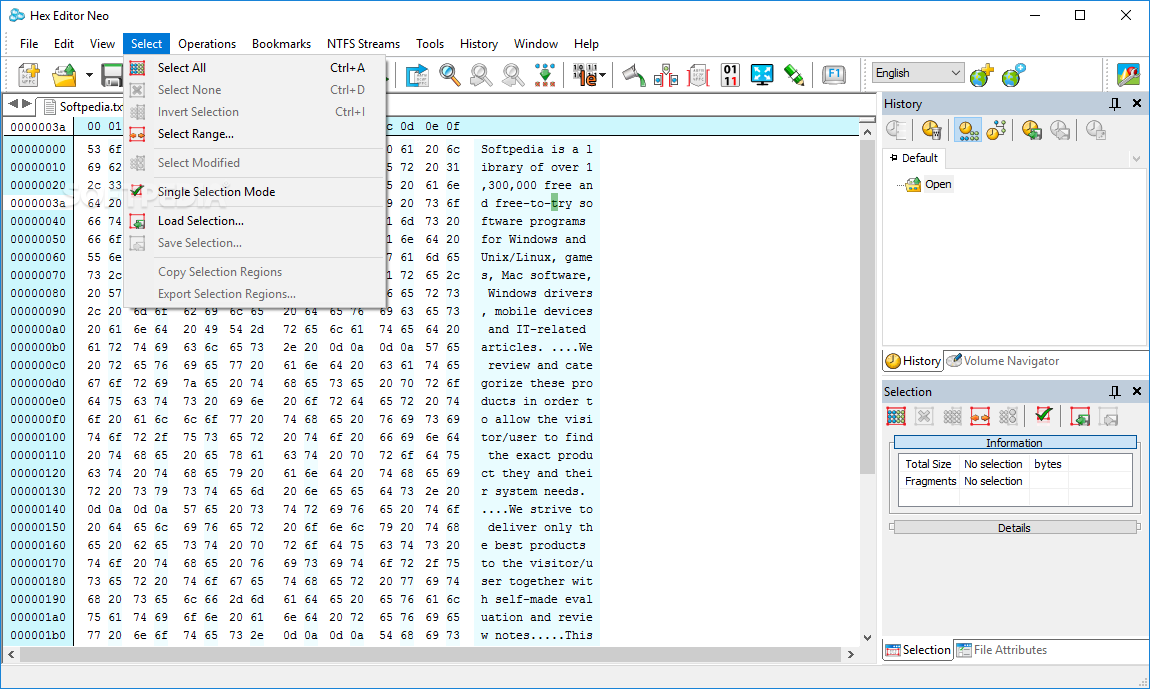Image resolution: width=1150 pixels, height=689 pixels.
Task: Switch to the Selection bottom tab
Action: [918, 650]
